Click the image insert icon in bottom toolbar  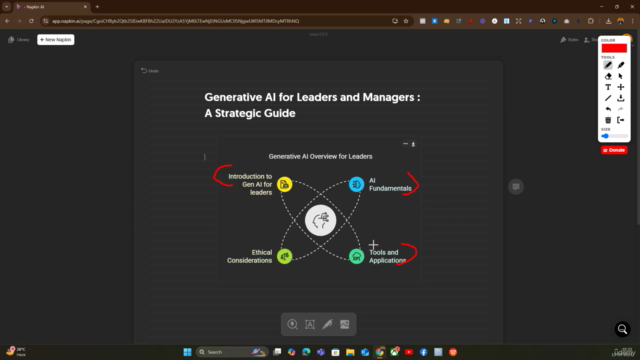click(344, 324)
